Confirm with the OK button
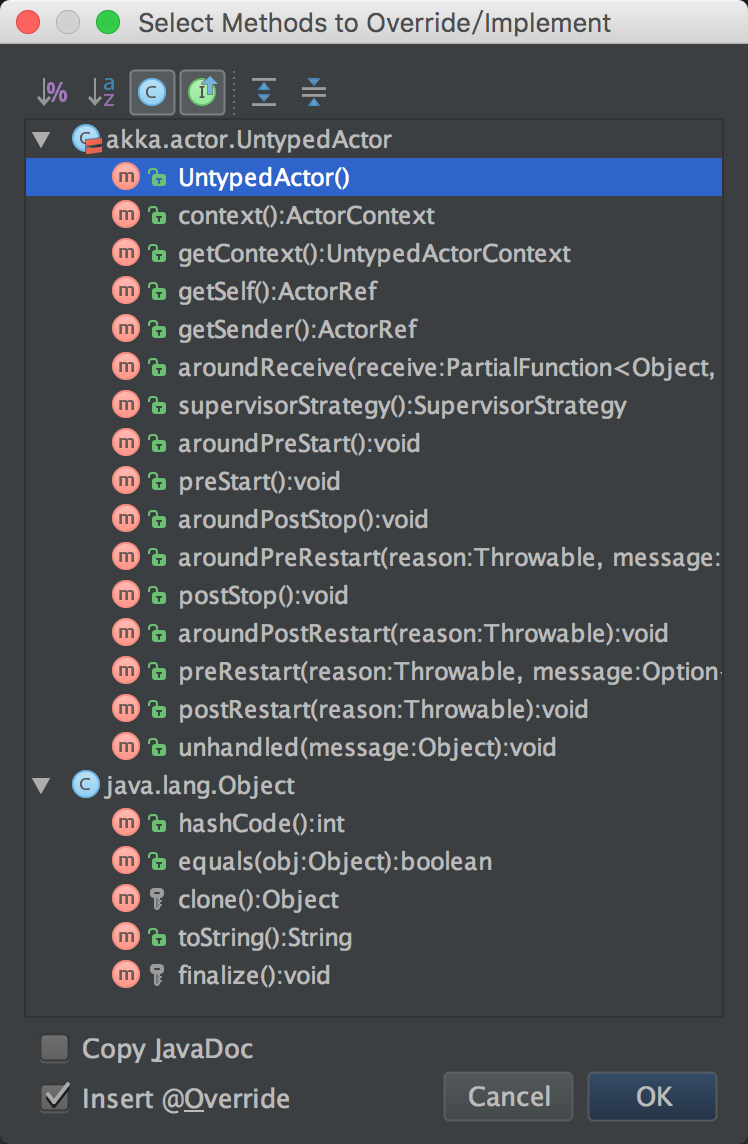The image size is (748, 1144). pyautogui.click(x=653, y=1097)
